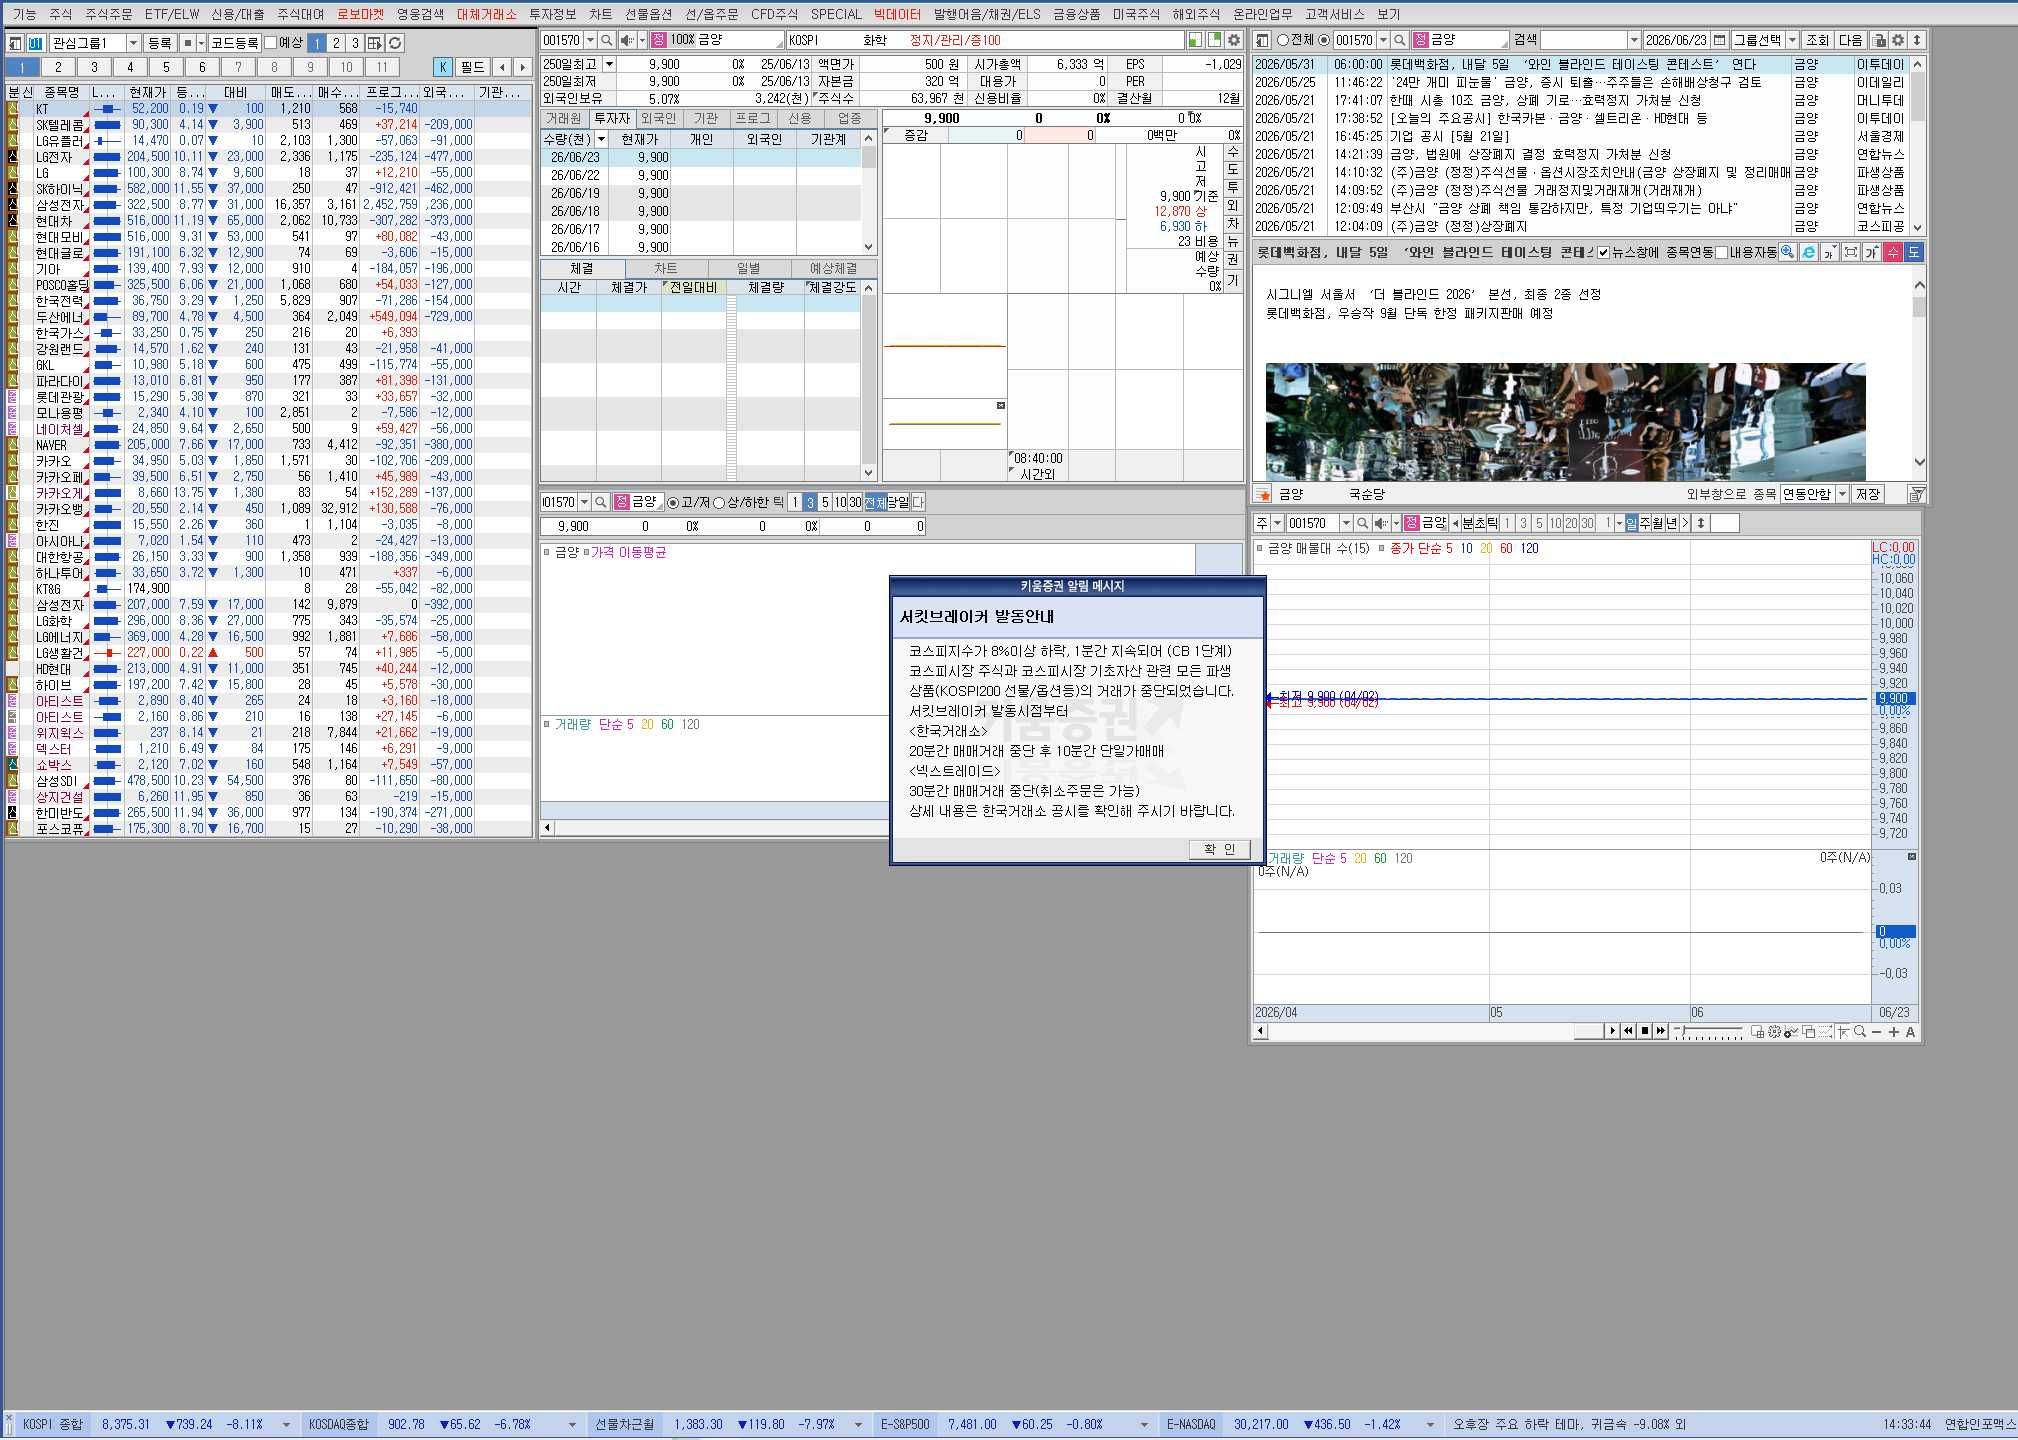
Task: Select the 고/저 radio button
Action: [x=673, y=502]
